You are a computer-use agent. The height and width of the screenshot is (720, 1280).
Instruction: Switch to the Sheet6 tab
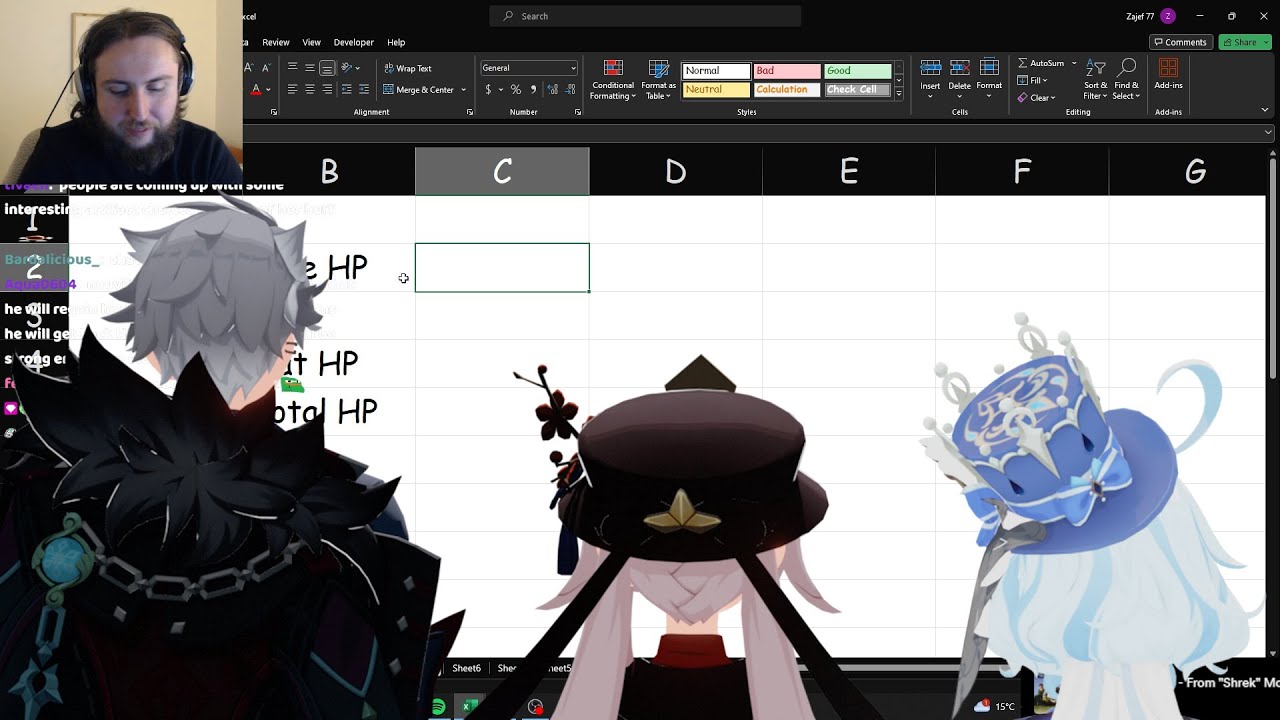pos(466,668)
